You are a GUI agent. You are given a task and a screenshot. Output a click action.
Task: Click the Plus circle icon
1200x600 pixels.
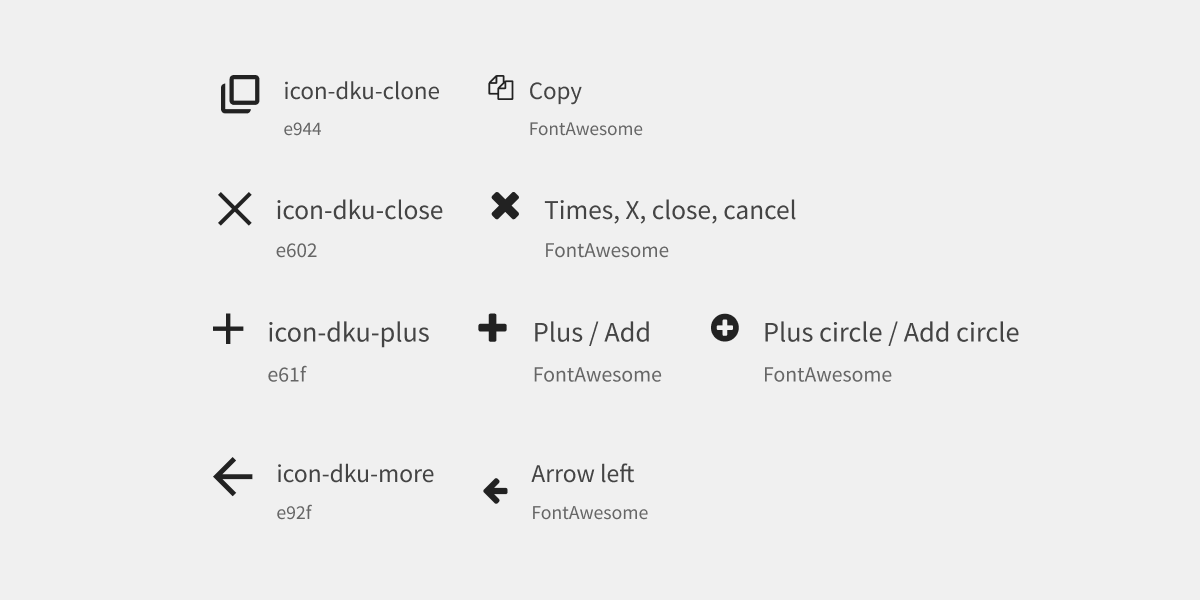pyautogui.click(x=725, y=328)
